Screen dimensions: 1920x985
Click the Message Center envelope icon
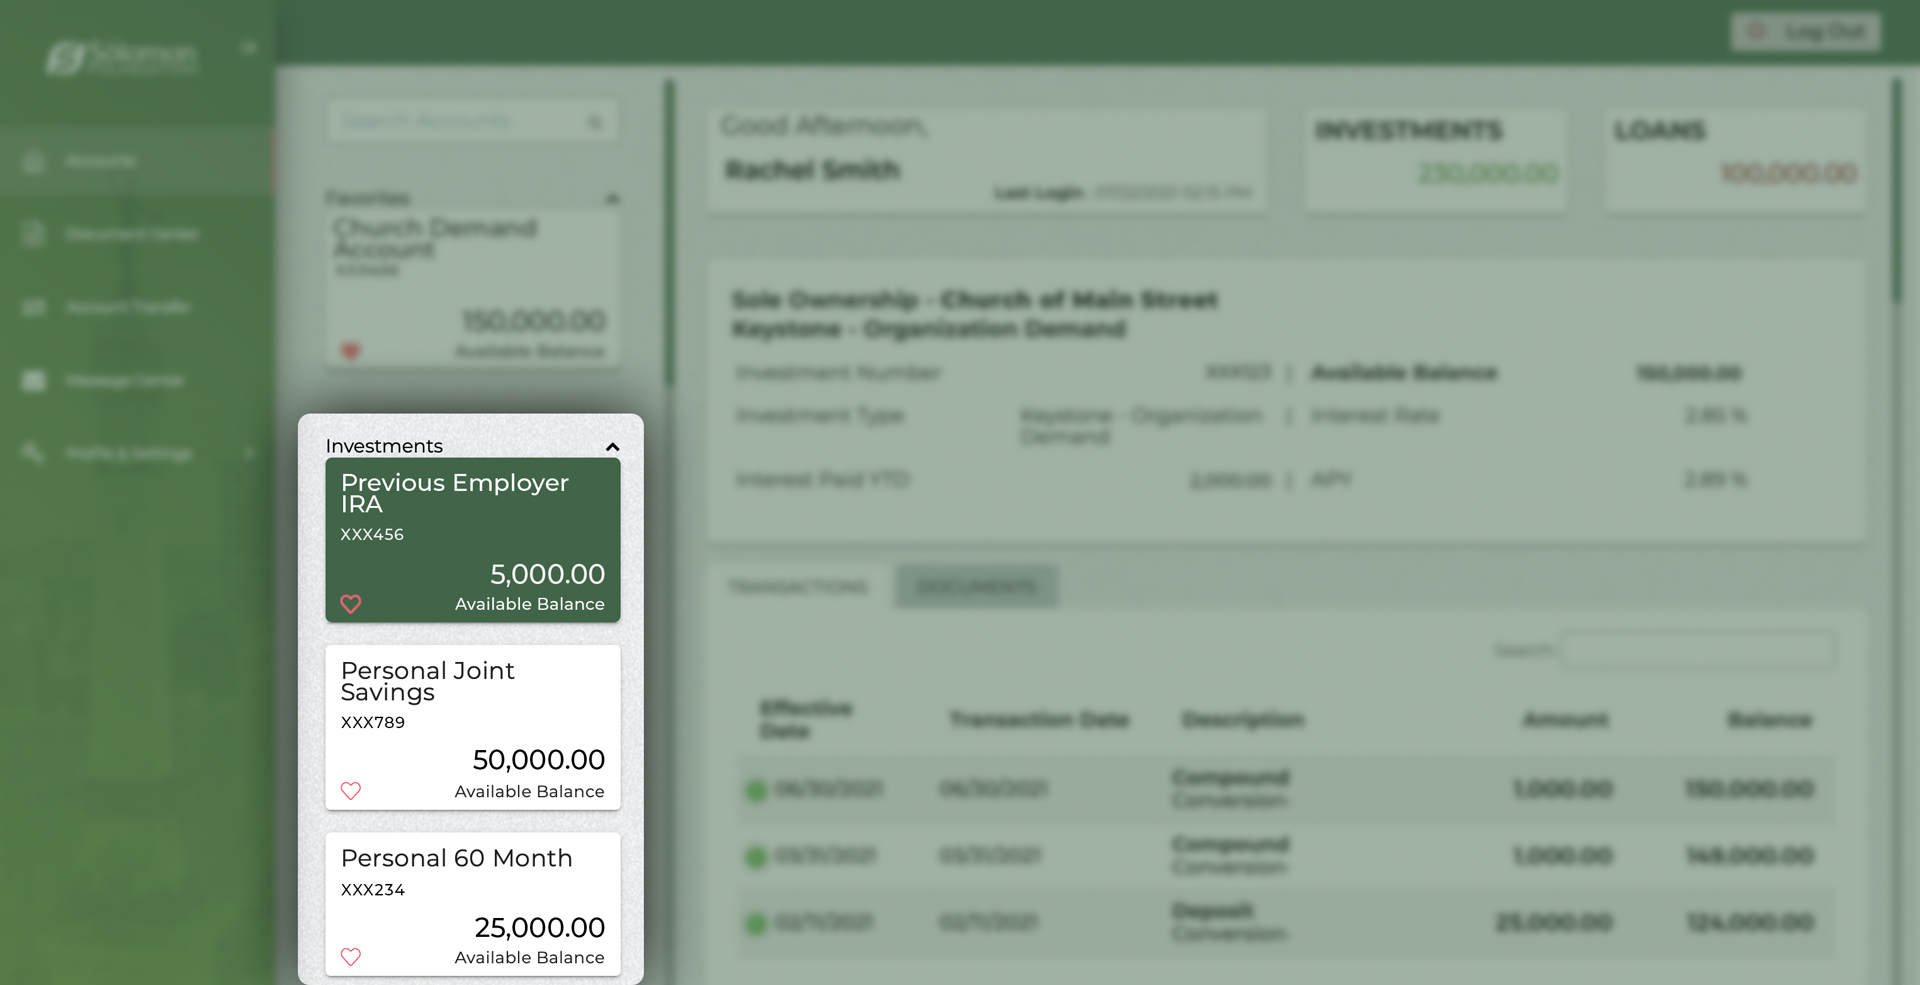[33, 380]
